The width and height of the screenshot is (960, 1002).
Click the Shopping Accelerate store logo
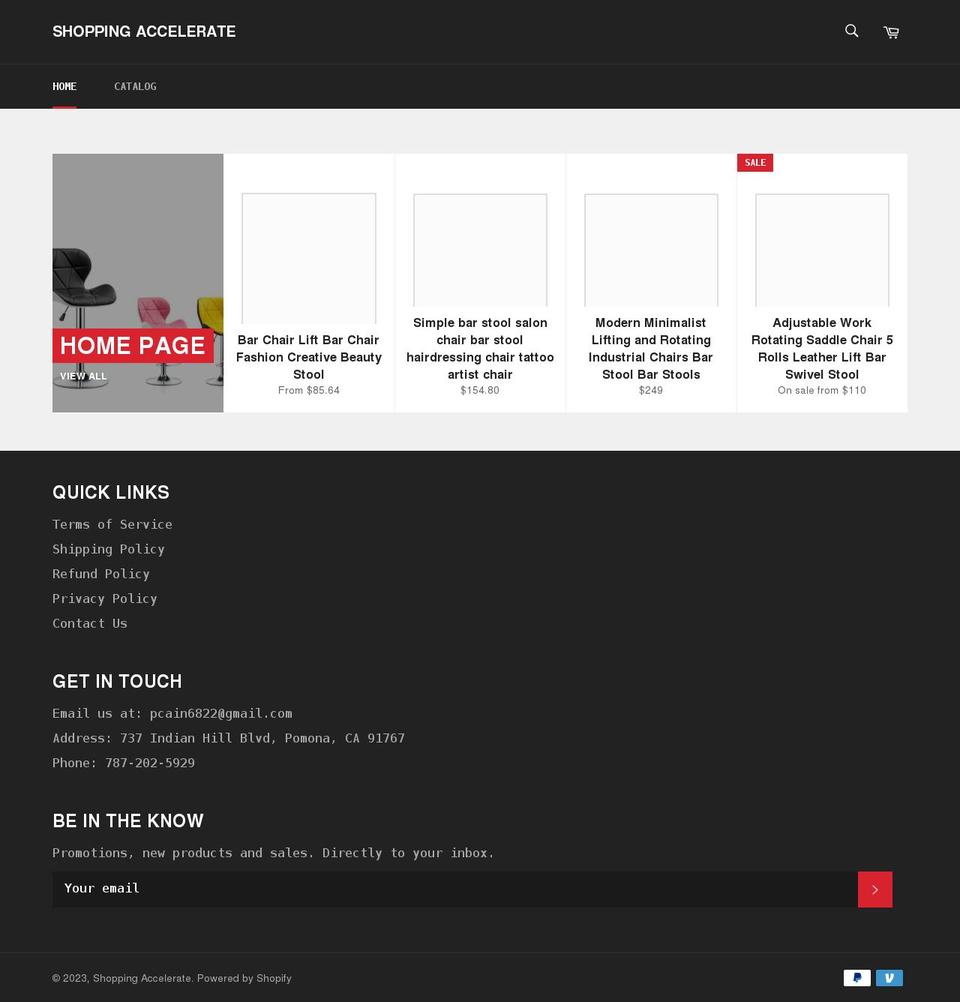coord(144,31)
